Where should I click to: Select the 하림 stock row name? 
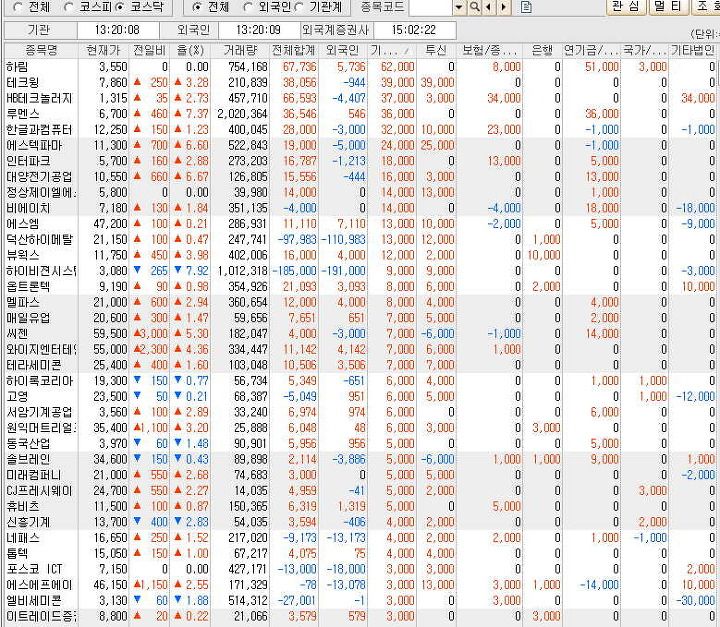(17, 67)
